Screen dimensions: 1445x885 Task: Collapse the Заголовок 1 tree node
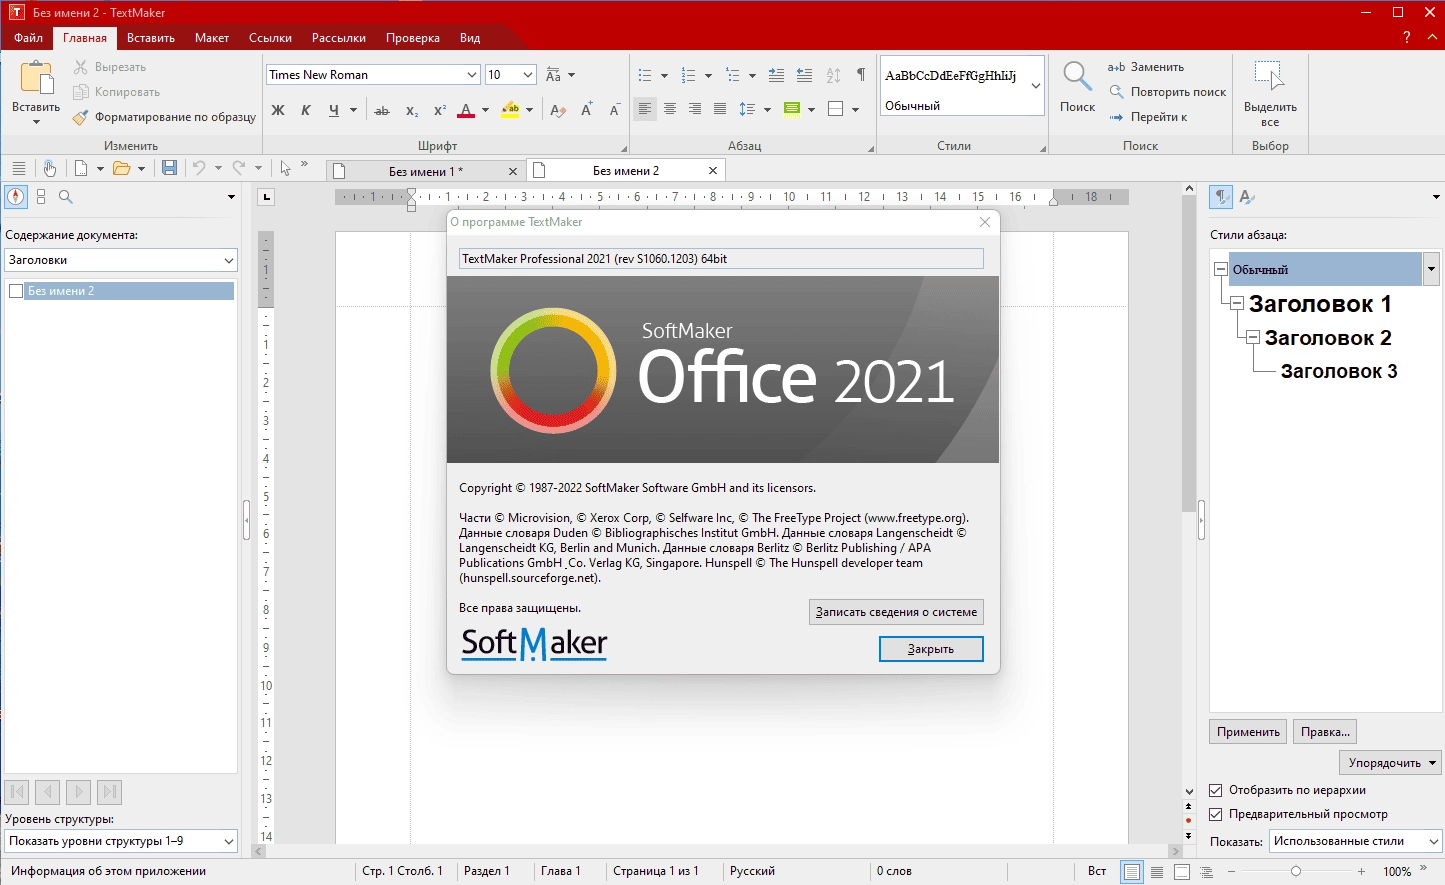(1237, 303)
